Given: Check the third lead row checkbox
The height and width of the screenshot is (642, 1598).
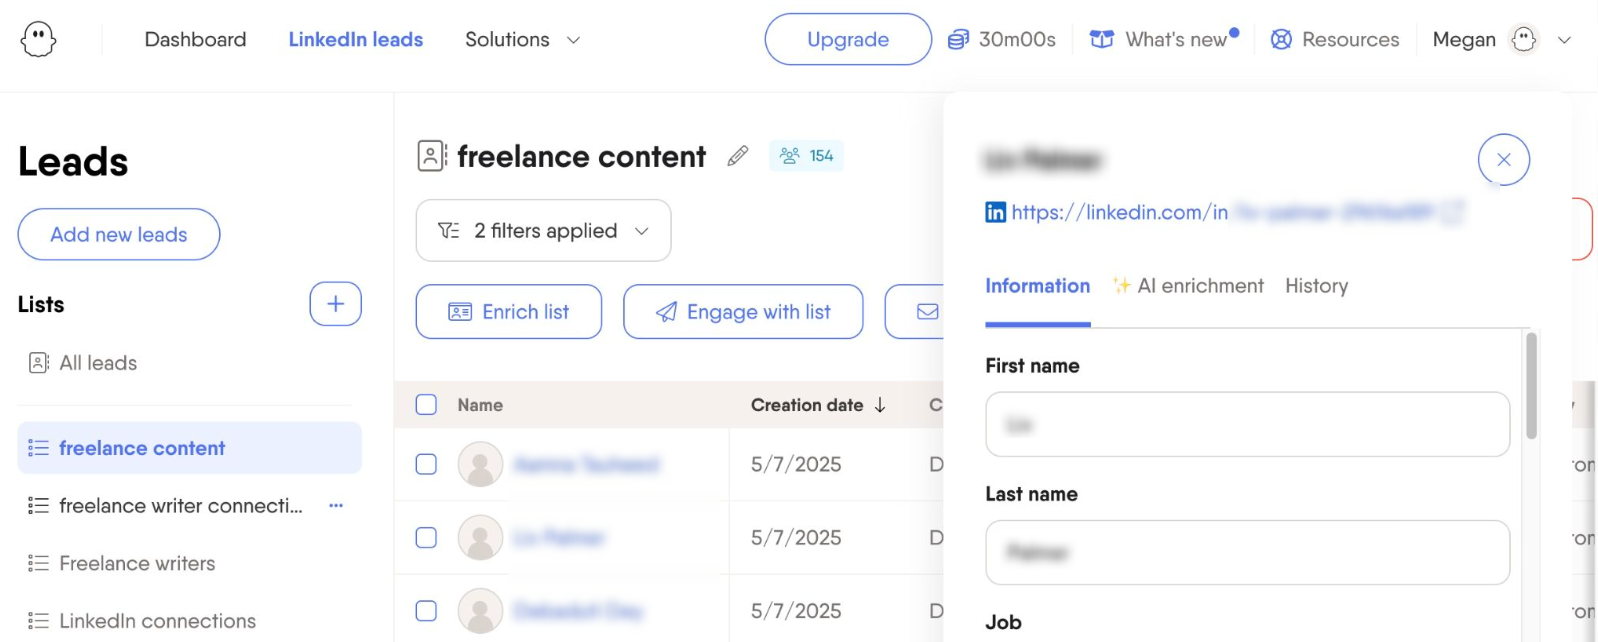Looking at the screenshot, I should point(426,611).
